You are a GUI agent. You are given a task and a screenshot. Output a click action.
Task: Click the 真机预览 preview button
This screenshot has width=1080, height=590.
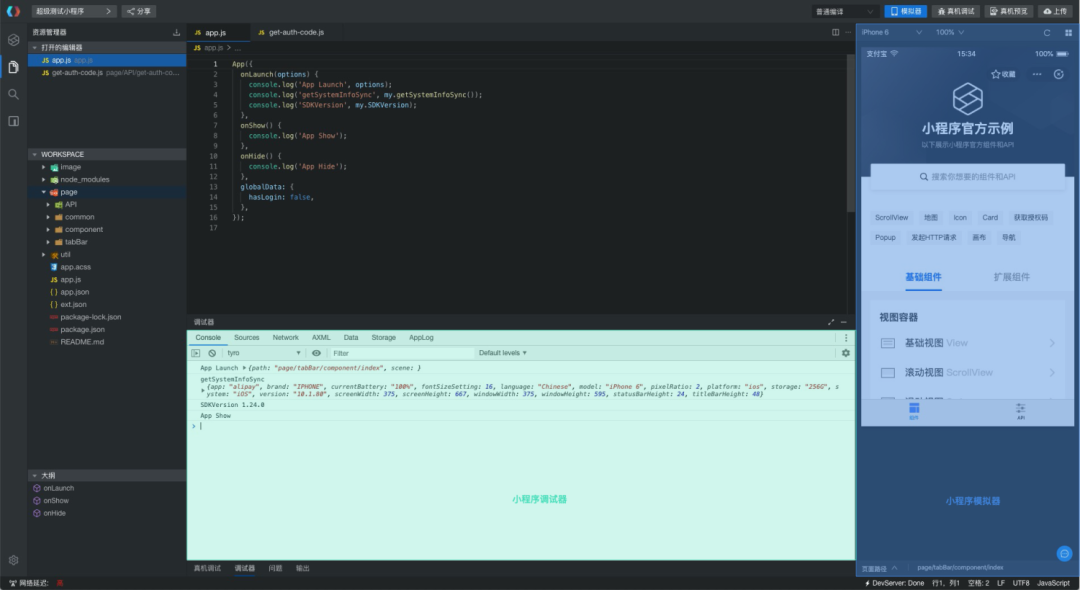pos(1008,11)
